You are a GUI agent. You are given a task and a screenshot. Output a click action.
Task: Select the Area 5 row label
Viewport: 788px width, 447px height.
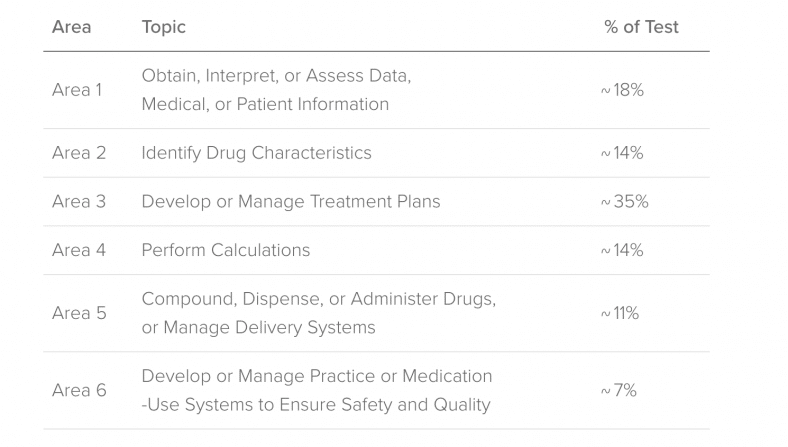point(78,313)
